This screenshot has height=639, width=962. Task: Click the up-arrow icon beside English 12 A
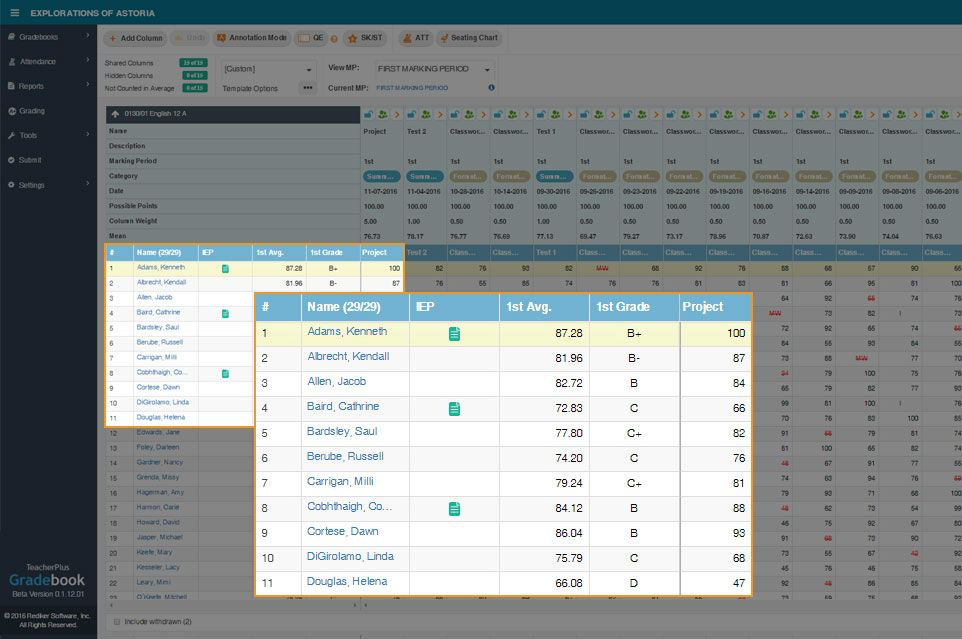click(115, 114)
